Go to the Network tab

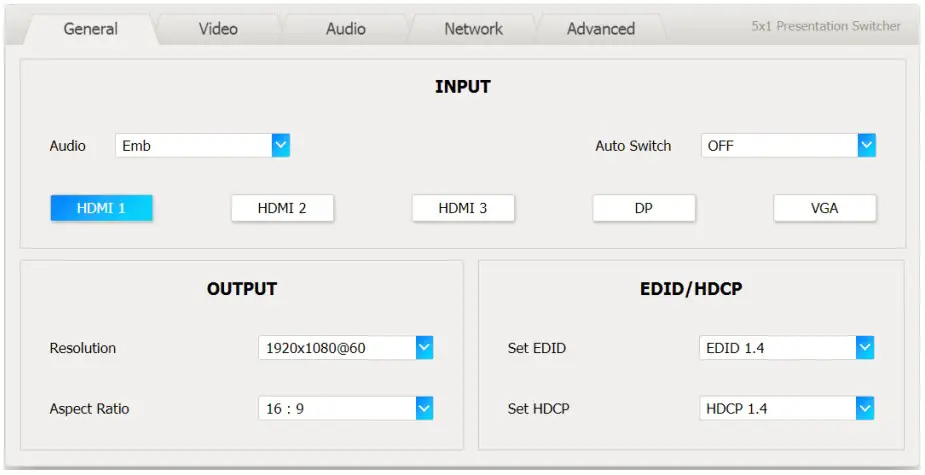click(x=473, y=29)
